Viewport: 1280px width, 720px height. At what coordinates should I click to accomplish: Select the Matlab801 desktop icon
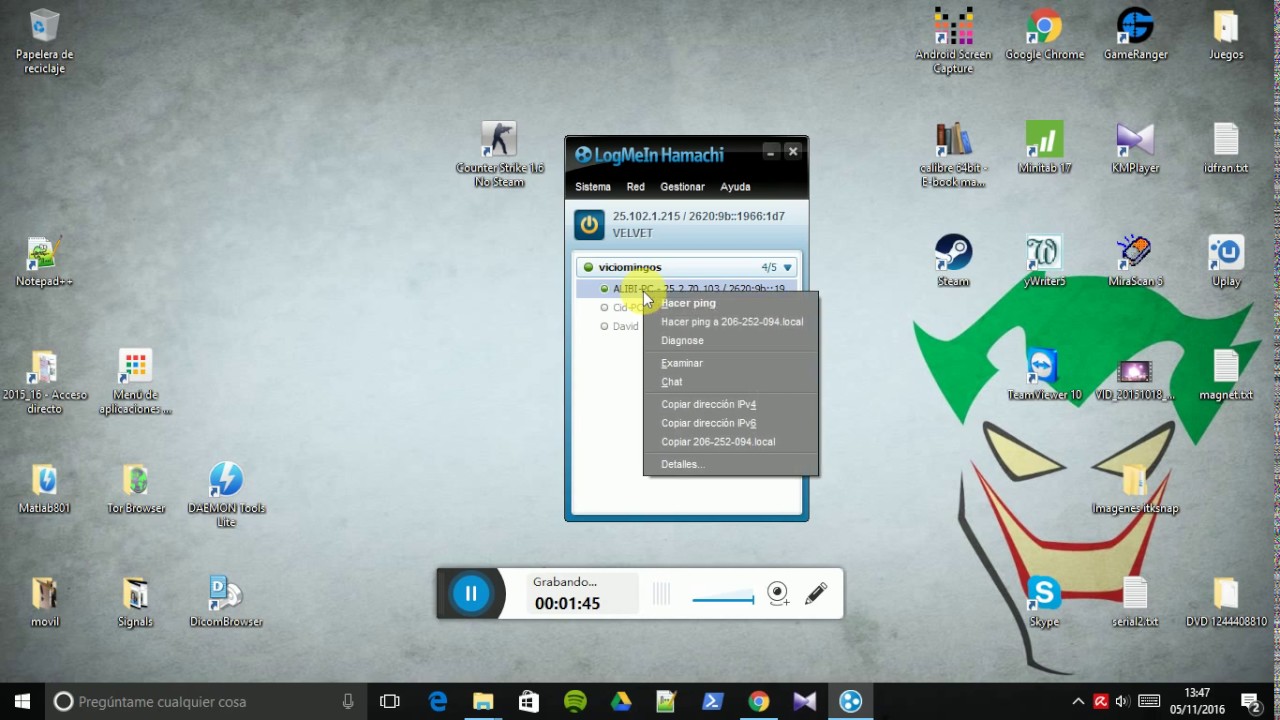(x=44, y=488)
